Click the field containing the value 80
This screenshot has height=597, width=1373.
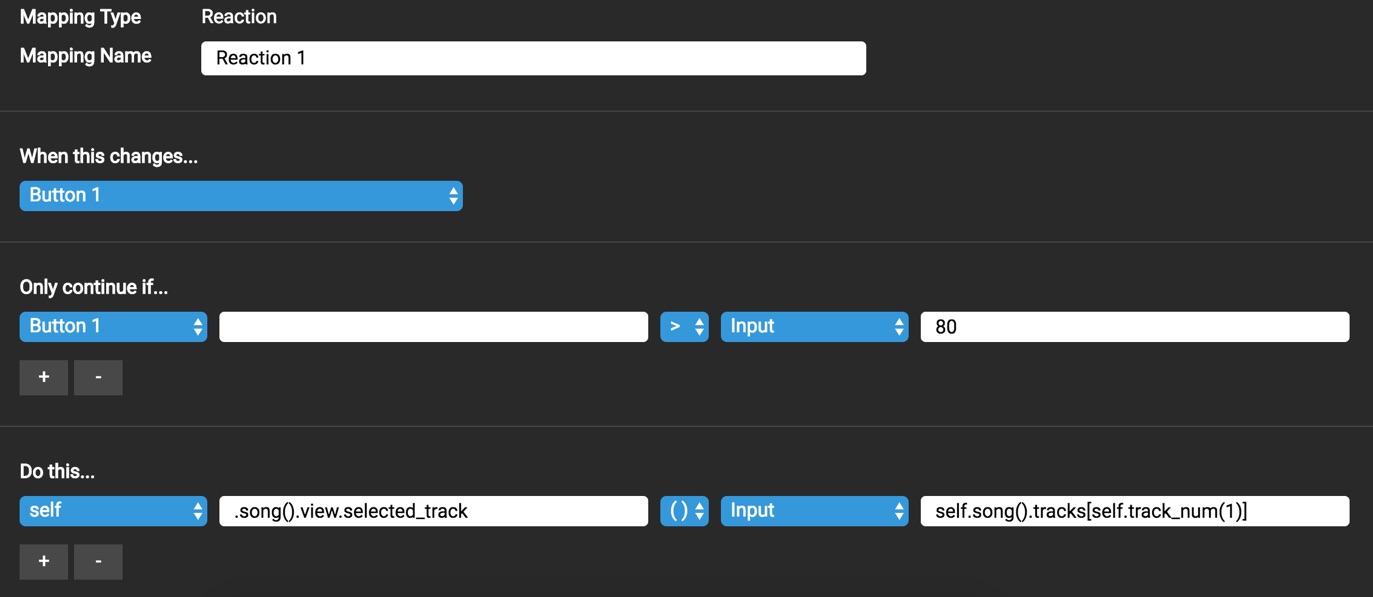tap(1134, 327)
